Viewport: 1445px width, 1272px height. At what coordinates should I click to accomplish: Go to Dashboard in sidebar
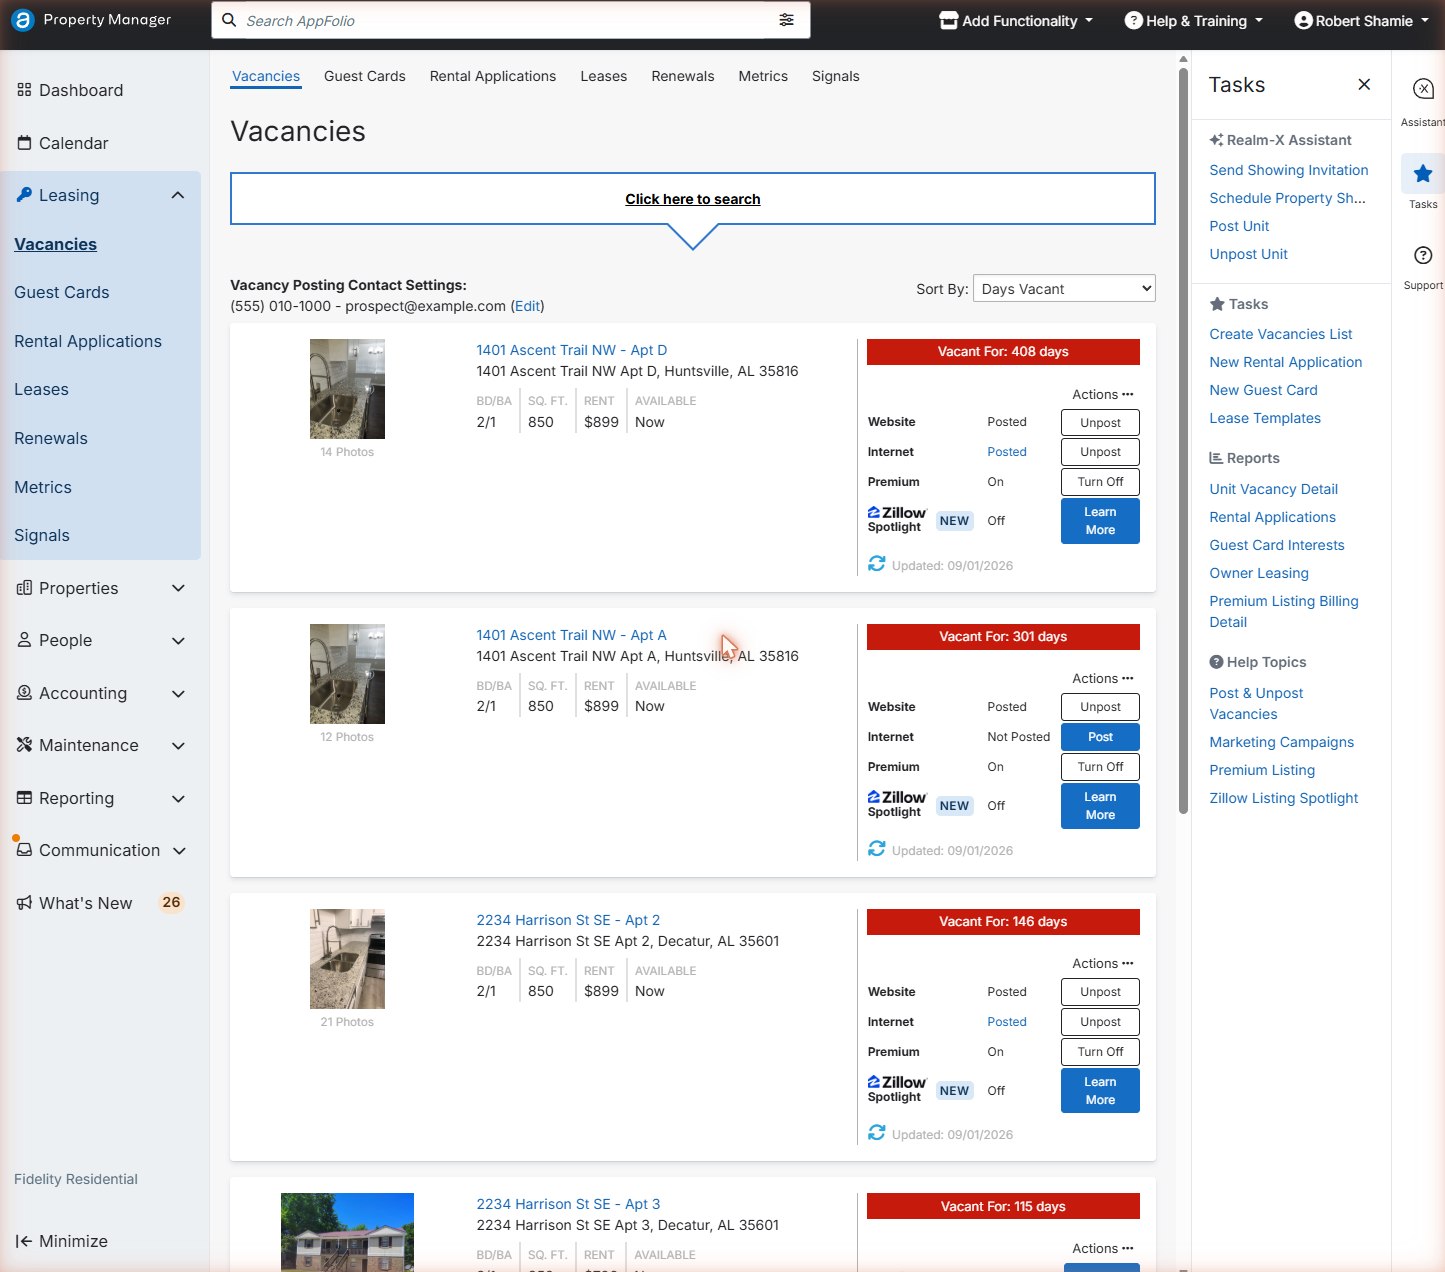point(70,90)
